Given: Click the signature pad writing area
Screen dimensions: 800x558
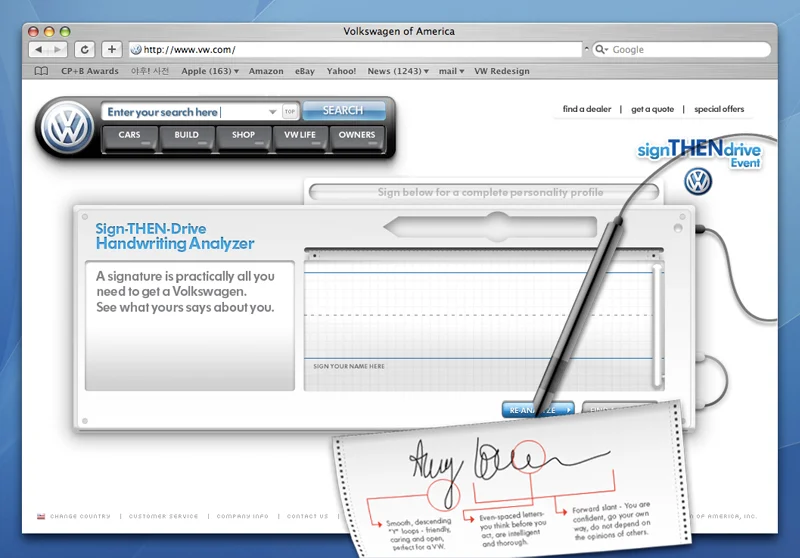Looking at the screenshot, I should tap(479, 324).
